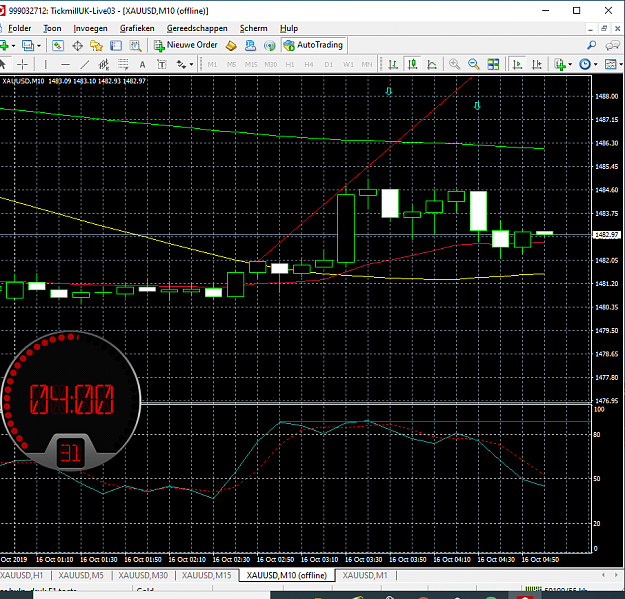
Task: Open the search magnifier in the toolbar
Action: [x=592, y=45]
